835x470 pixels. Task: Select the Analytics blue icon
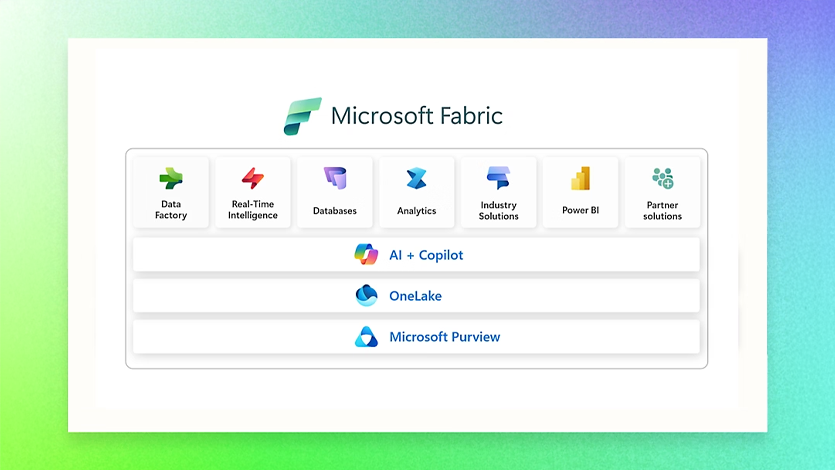click(x=416, y=179)
